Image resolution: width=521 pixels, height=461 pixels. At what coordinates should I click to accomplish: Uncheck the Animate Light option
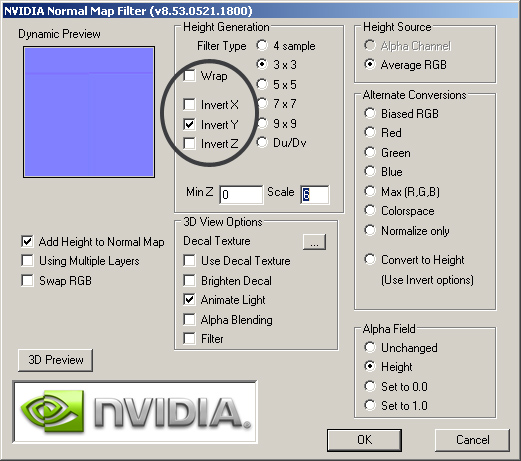pyautogui.click(x=189, y=299)
